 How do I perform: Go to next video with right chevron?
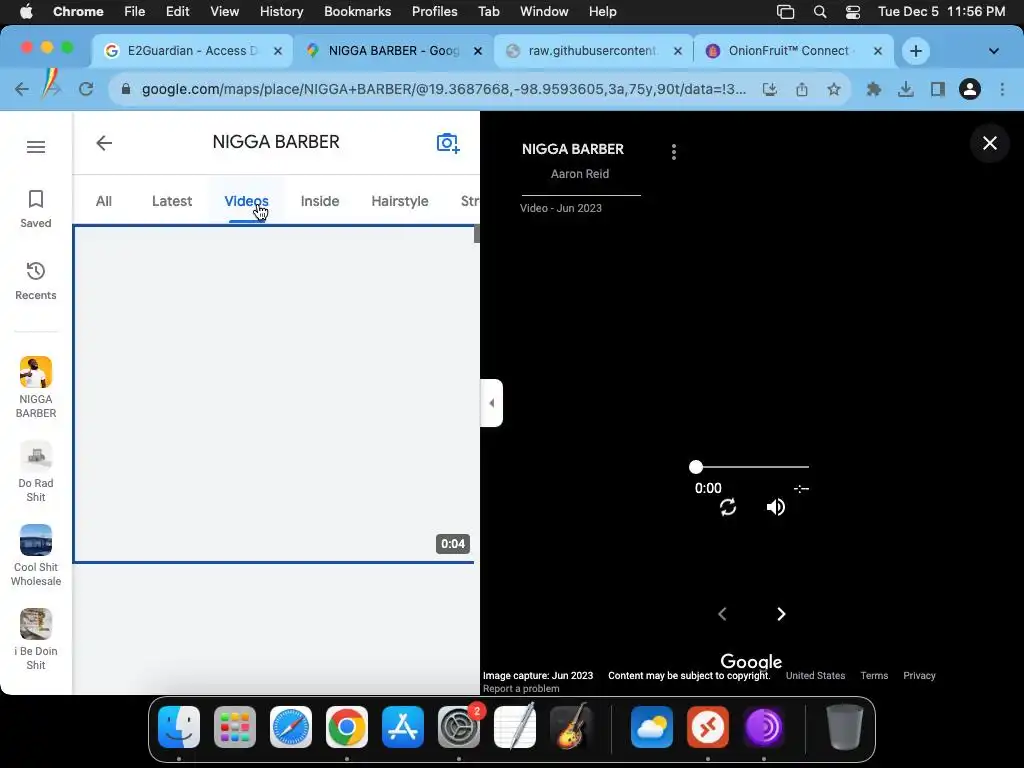781,614
